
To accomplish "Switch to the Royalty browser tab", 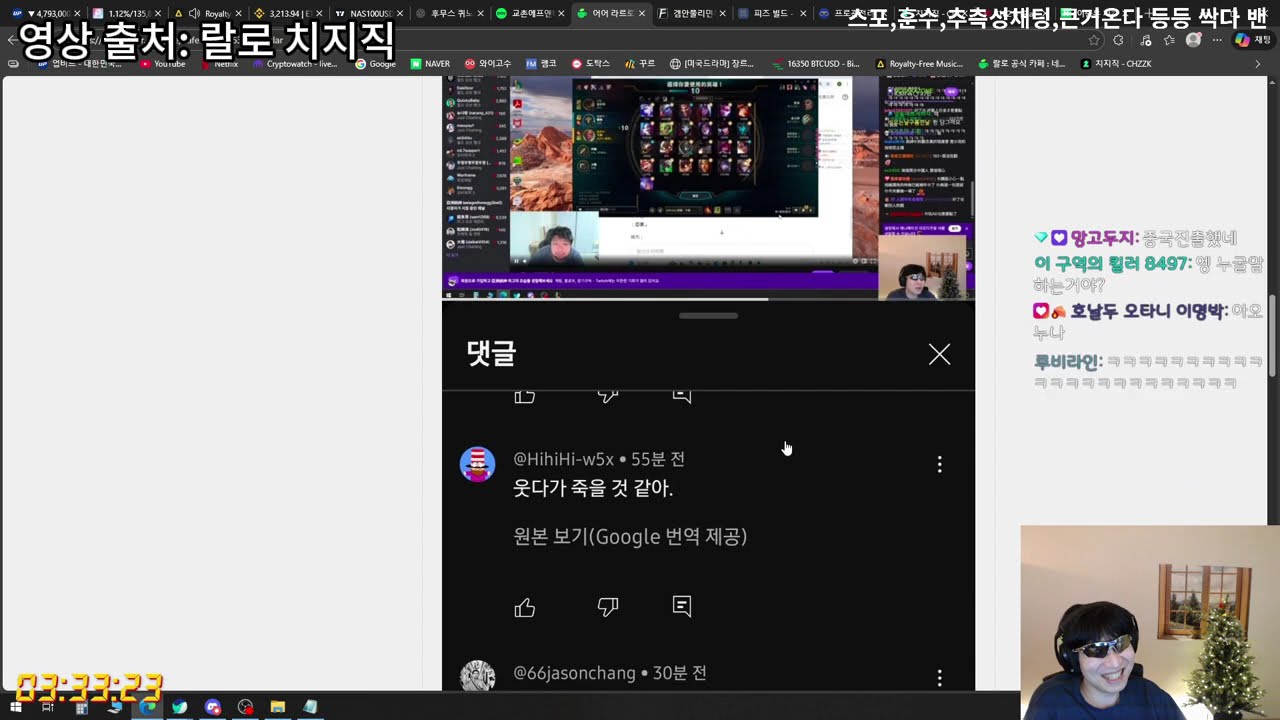I will tap(207, 13).
